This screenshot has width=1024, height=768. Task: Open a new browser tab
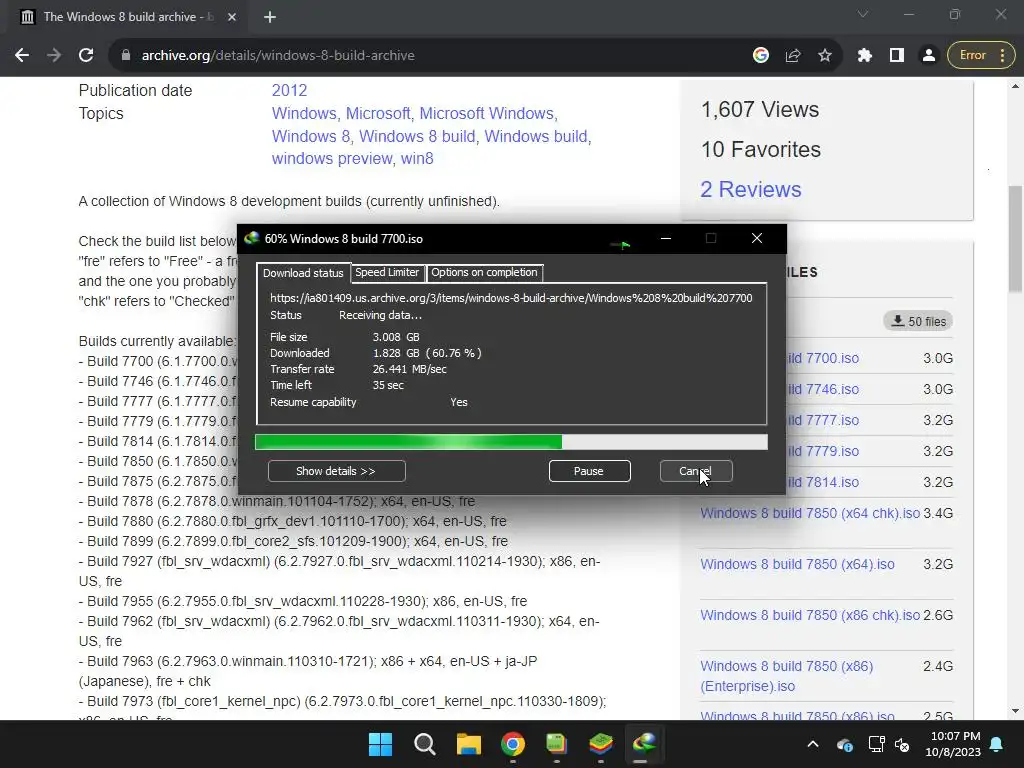(270, 17)
